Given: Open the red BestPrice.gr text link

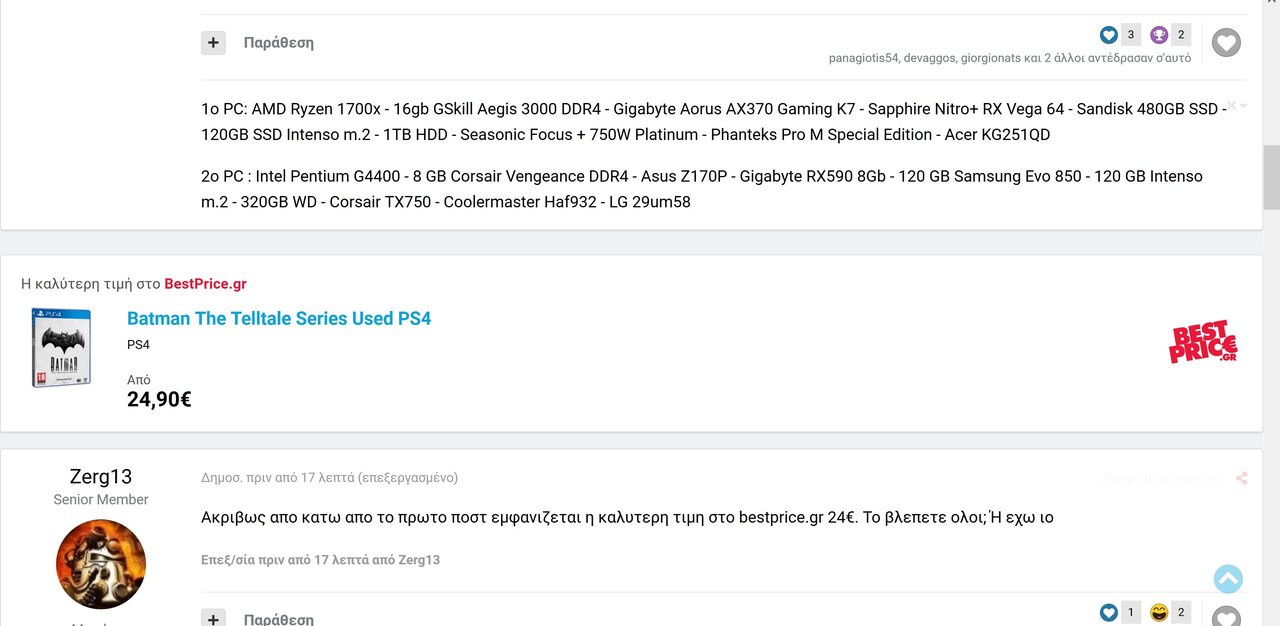Looking at the screenshot, I should pyautogui.click(x=205, y=284).
